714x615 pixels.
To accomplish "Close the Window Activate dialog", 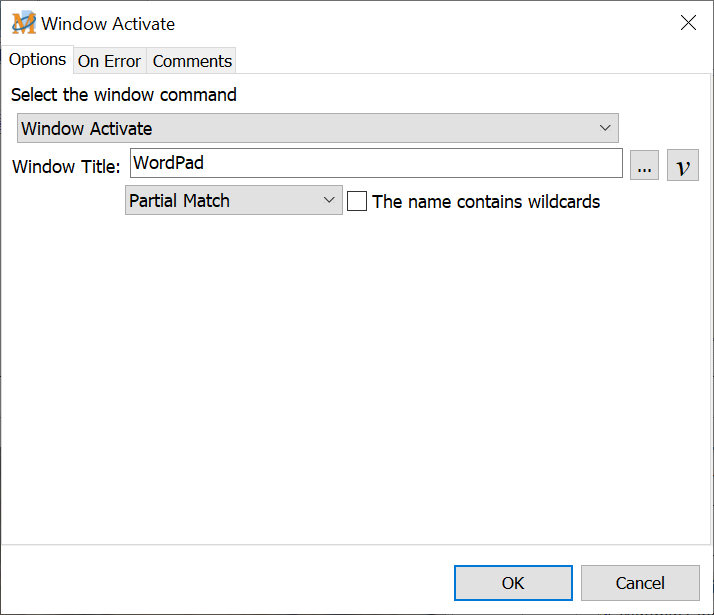I will pyautogui.click(x=688, y=23).
